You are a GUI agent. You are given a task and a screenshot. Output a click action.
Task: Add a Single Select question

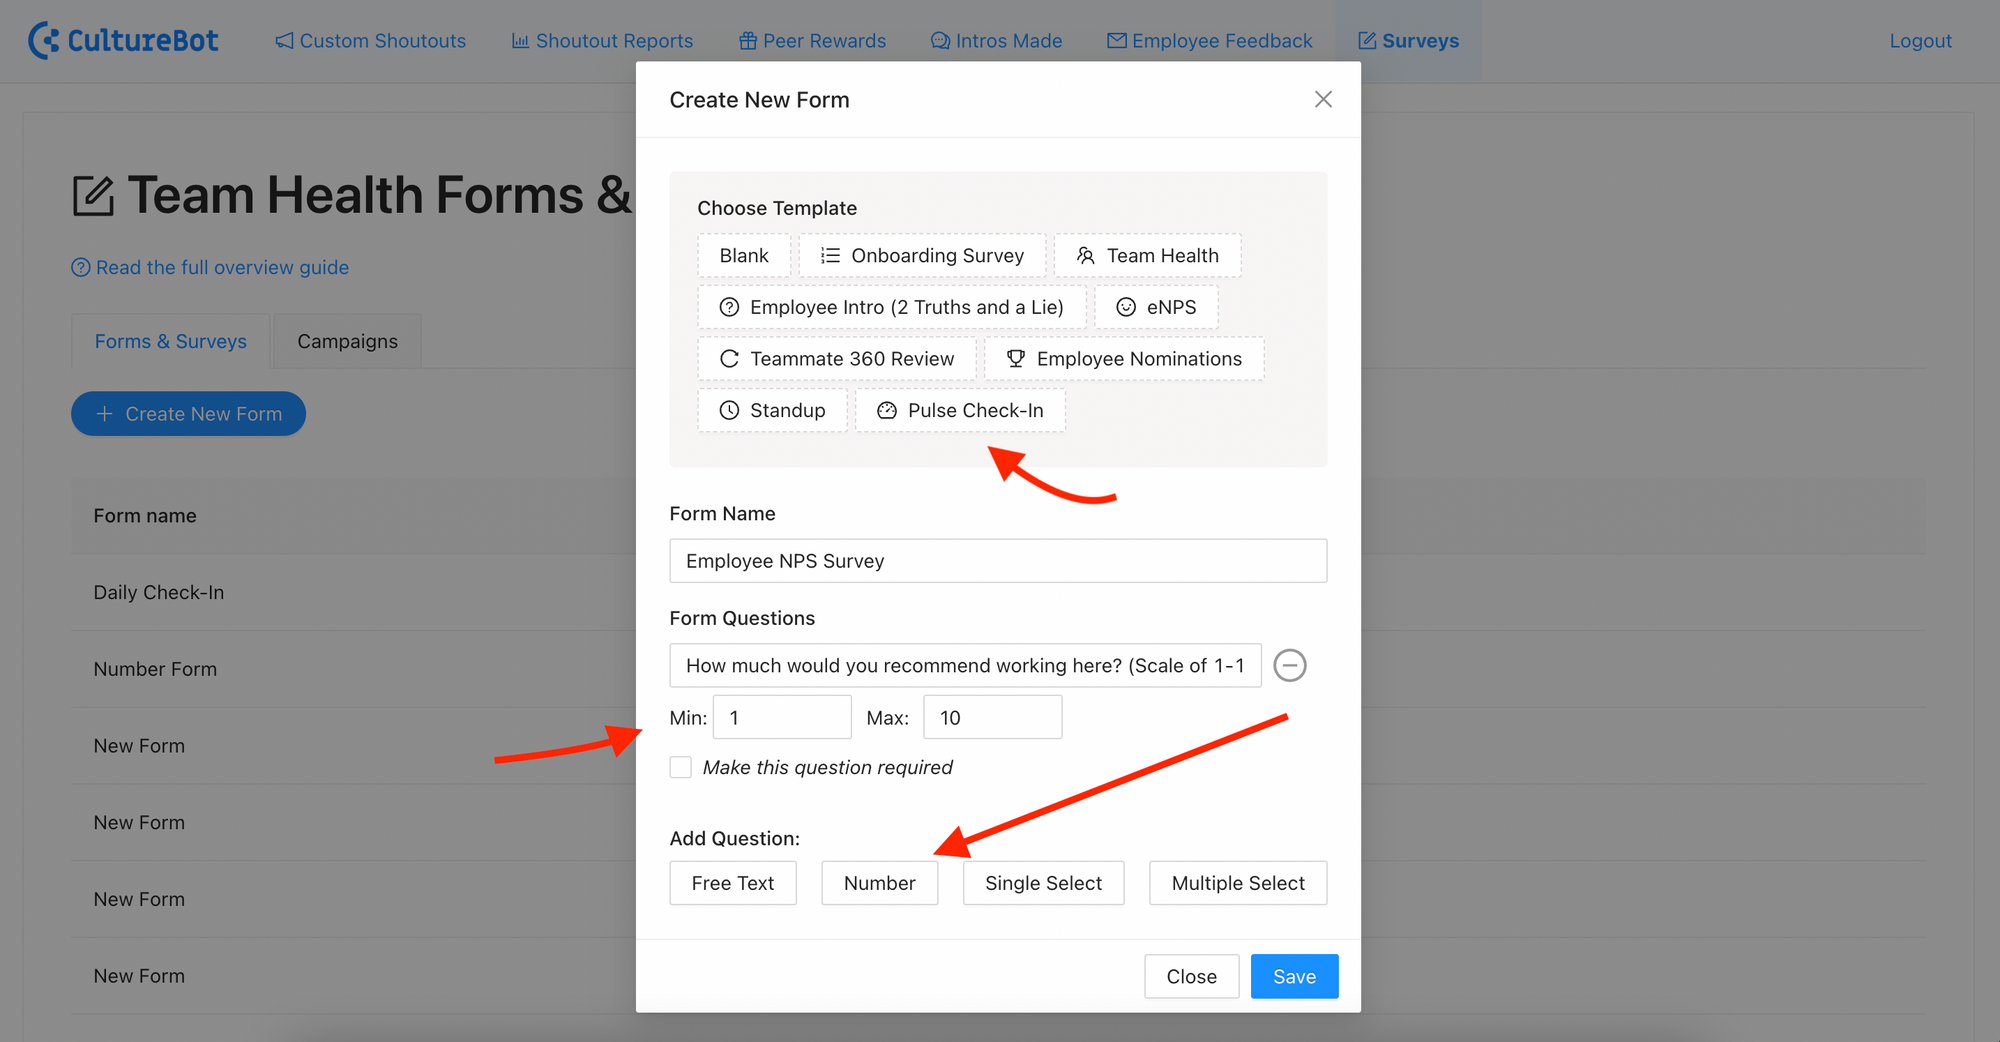pos(1043,883)
